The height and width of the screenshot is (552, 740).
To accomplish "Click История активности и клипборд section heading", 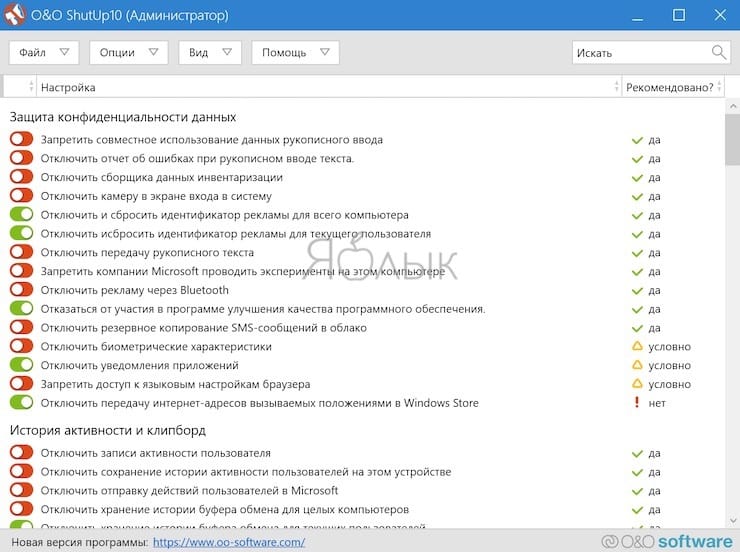I will tap(108, 430).
